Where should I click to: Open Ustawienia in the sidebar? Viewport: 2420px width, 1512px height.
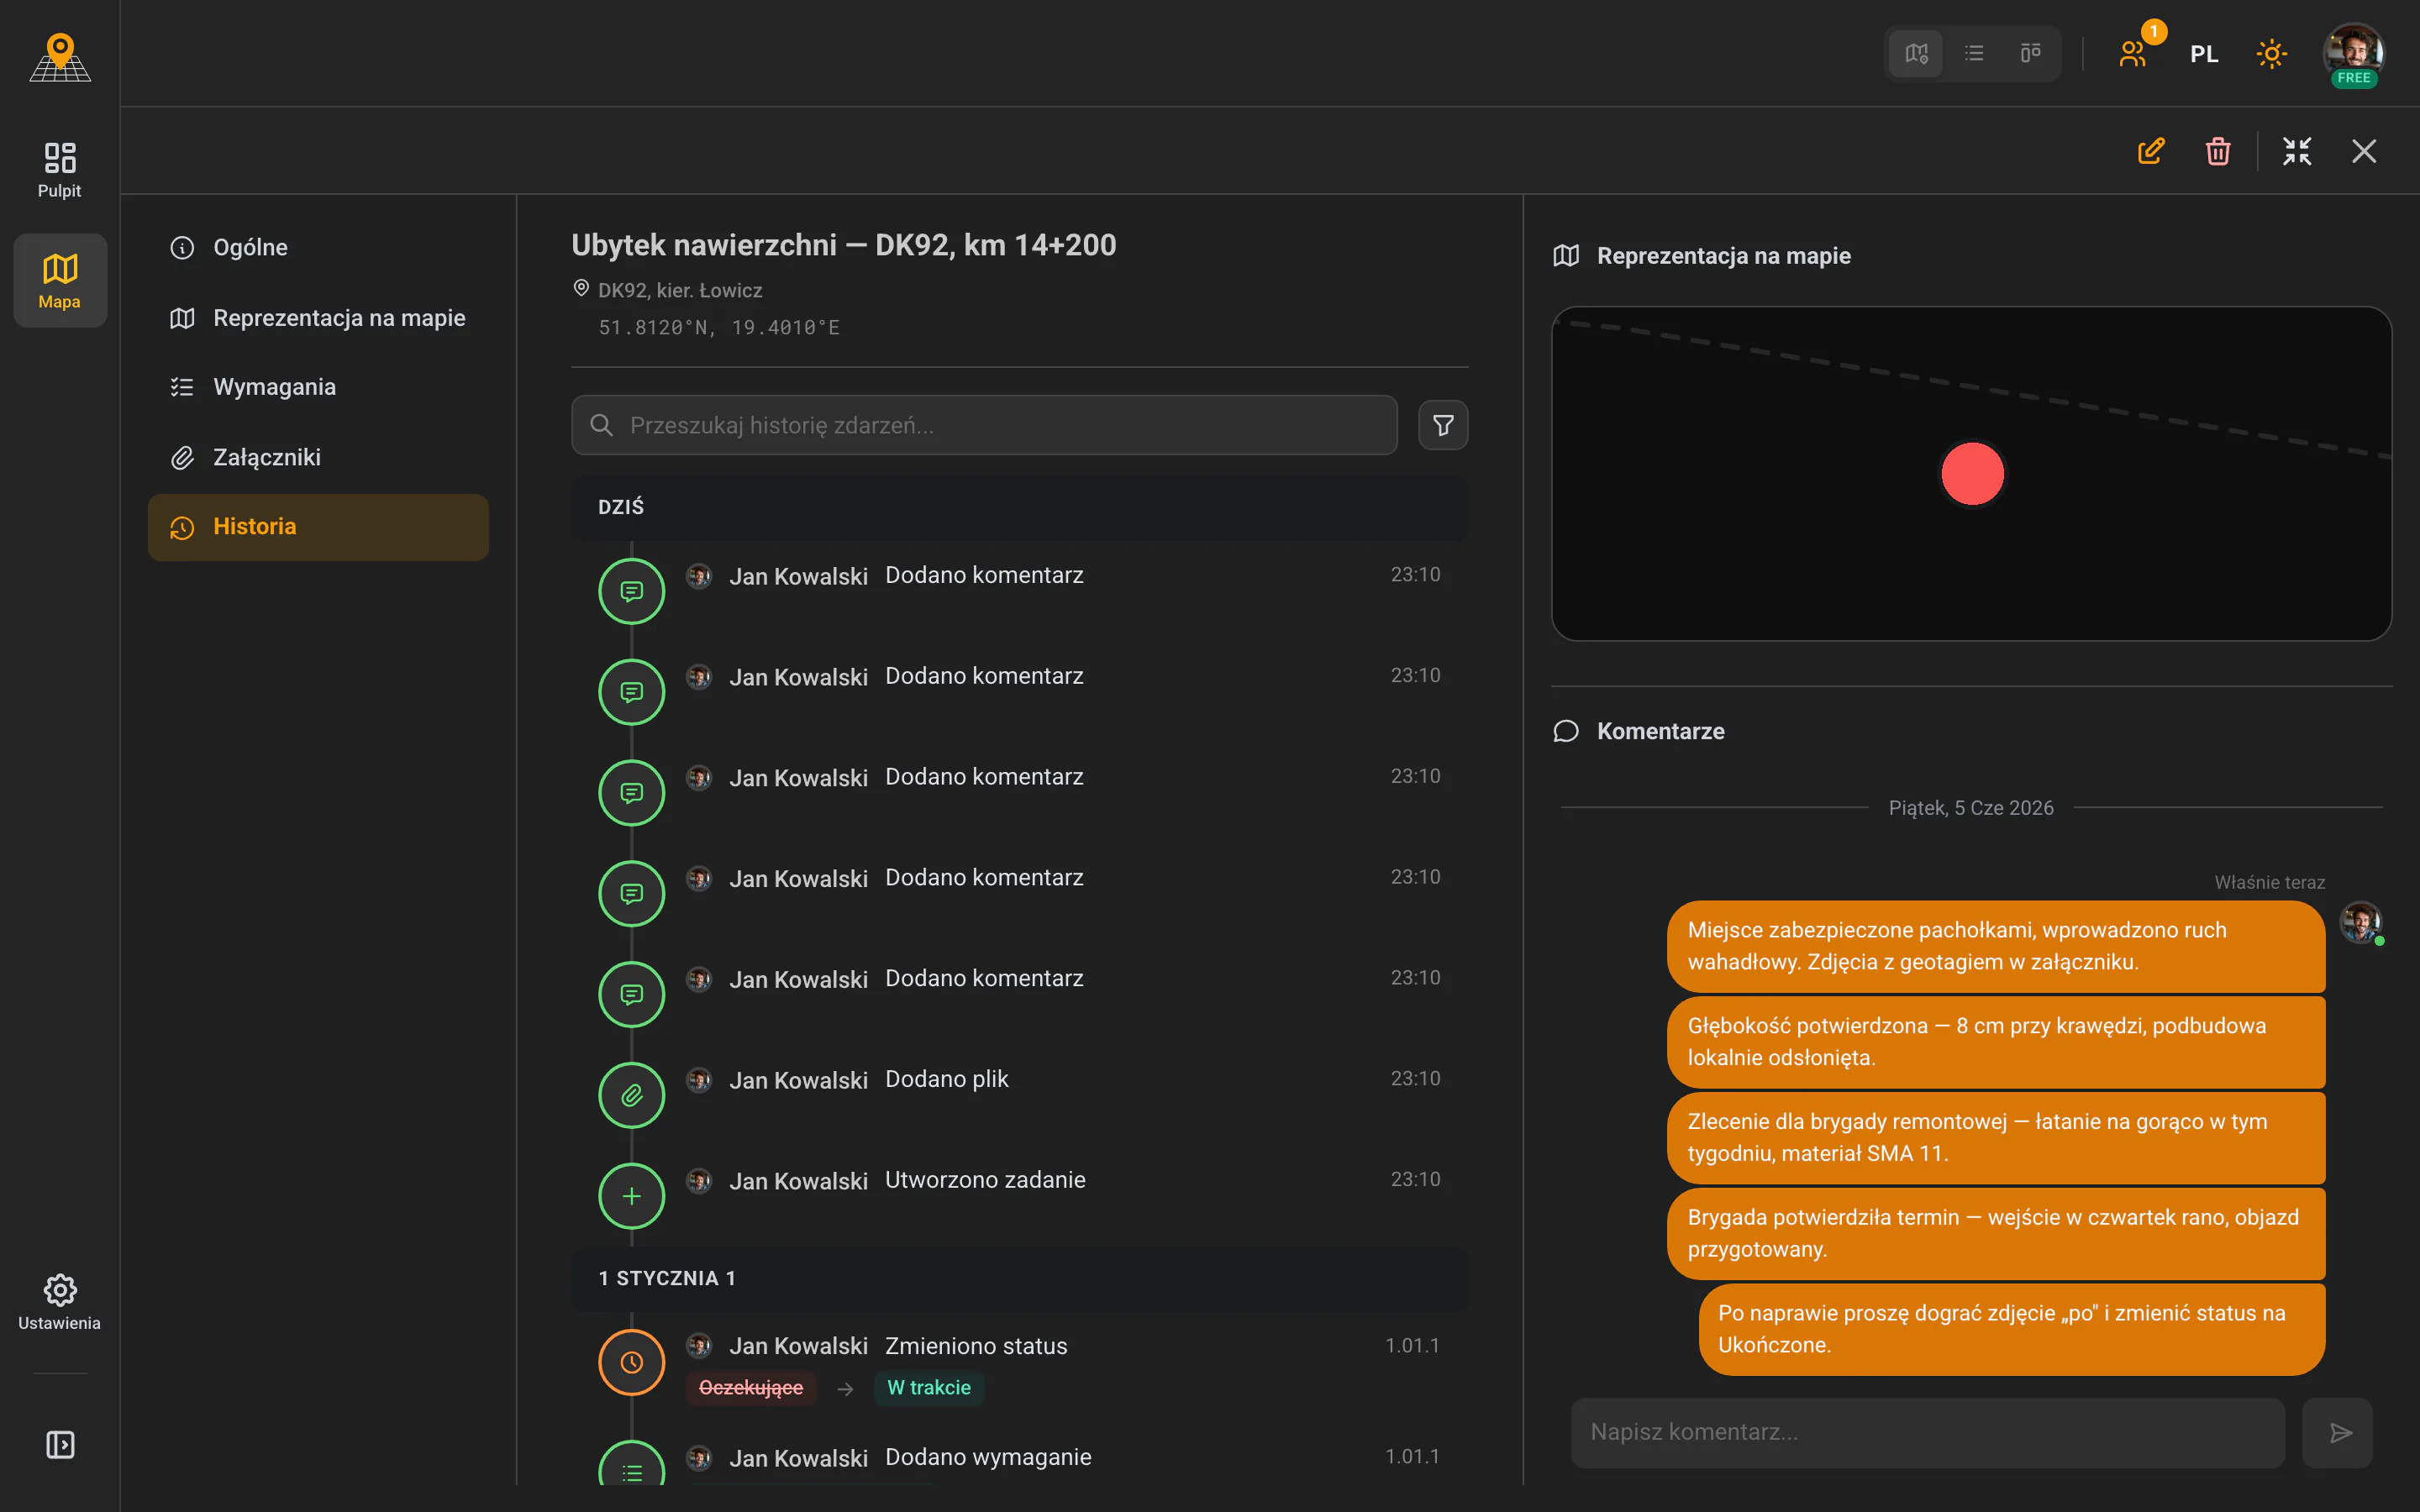pyautogui.click(x=60, y=1302)
